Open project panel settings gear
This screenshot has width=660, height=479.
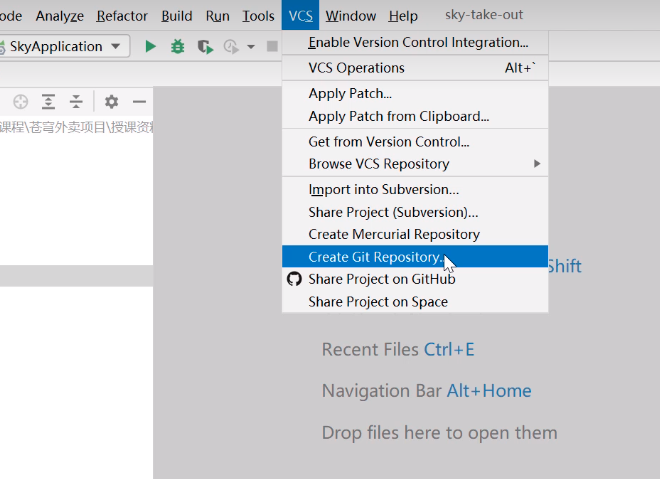111,102
